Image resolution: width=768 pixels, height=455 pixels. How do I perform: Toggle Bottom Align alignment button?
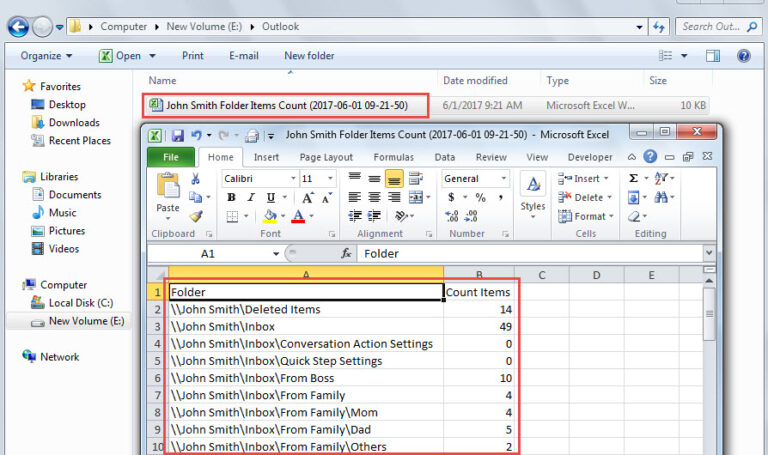pos(393,179)
